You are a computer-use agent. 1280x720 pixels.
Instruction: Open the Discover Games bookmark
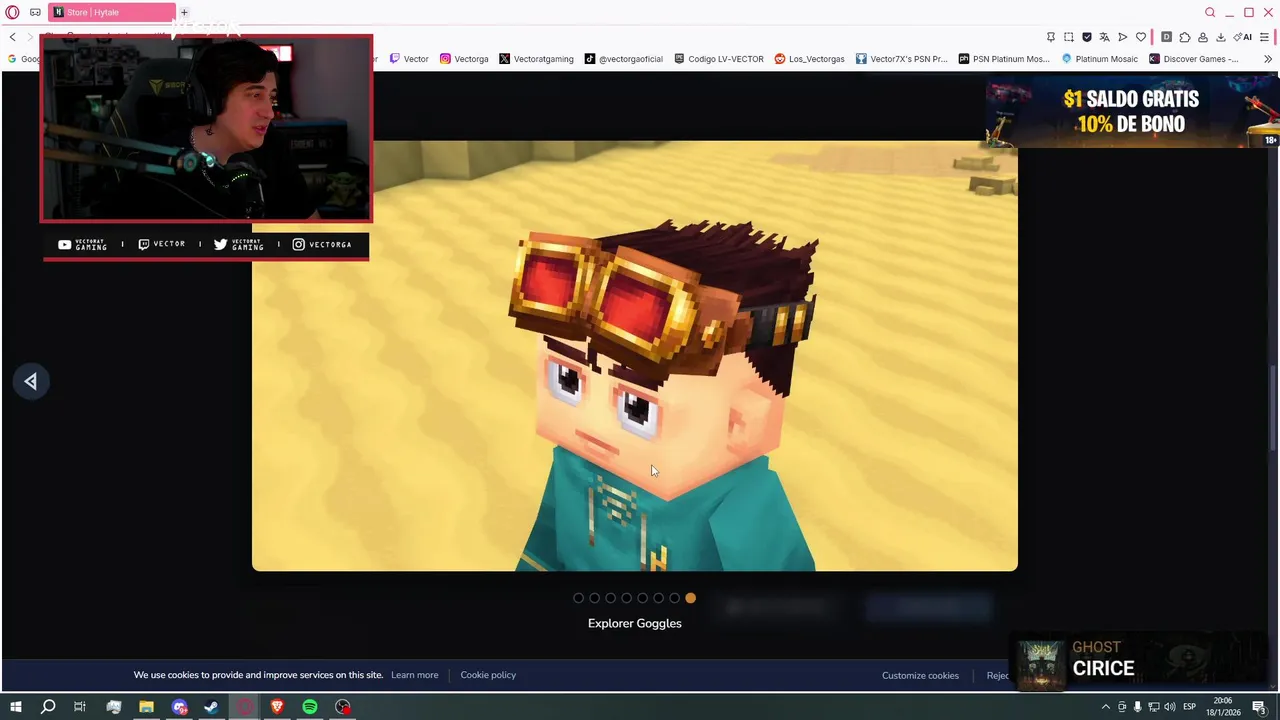[x=1194, y=59]
